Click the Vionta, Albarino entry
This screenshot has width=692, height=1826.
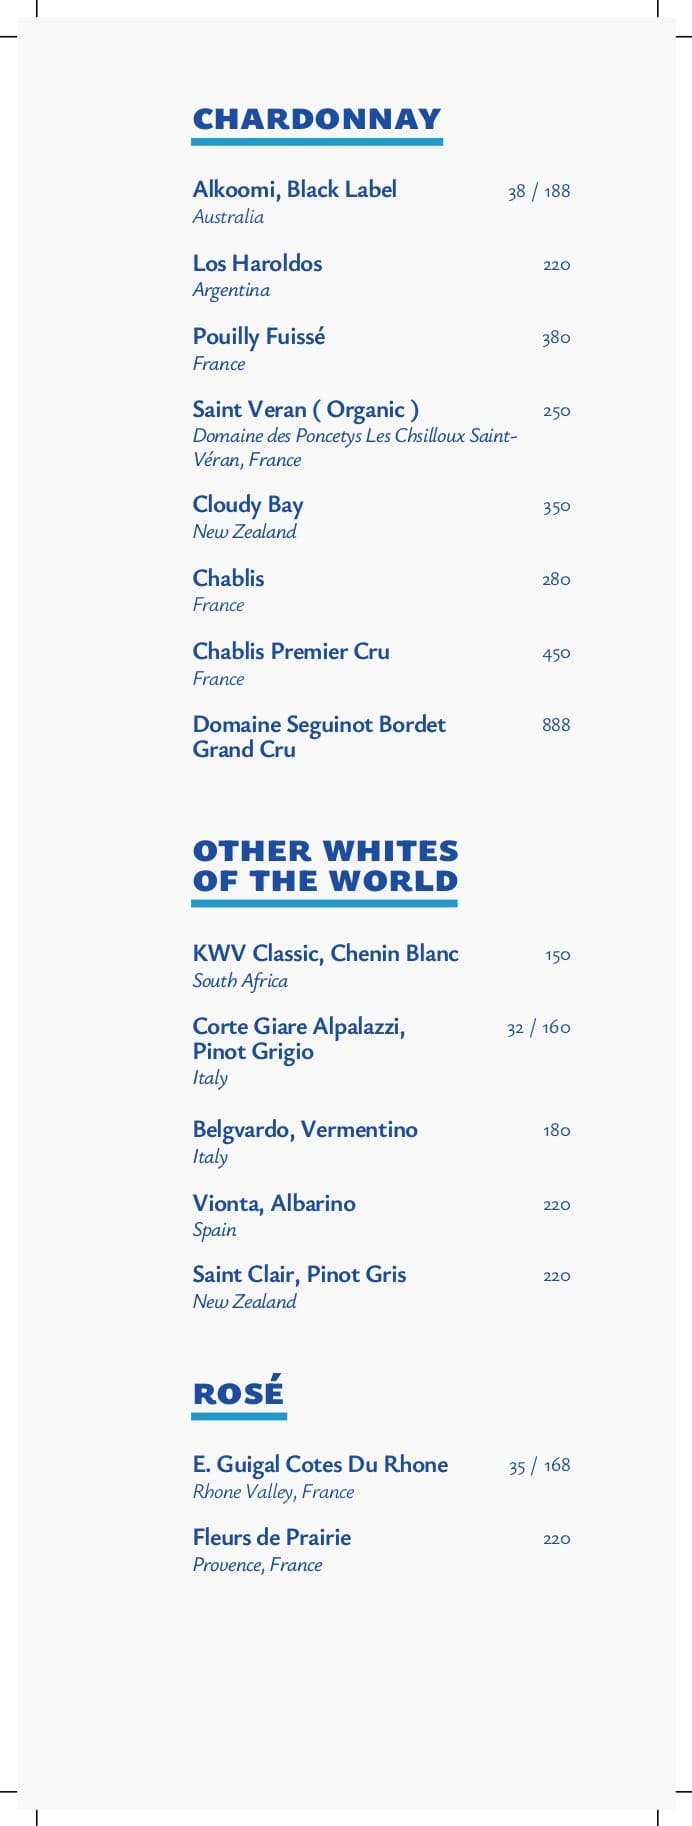[273, 1203]
